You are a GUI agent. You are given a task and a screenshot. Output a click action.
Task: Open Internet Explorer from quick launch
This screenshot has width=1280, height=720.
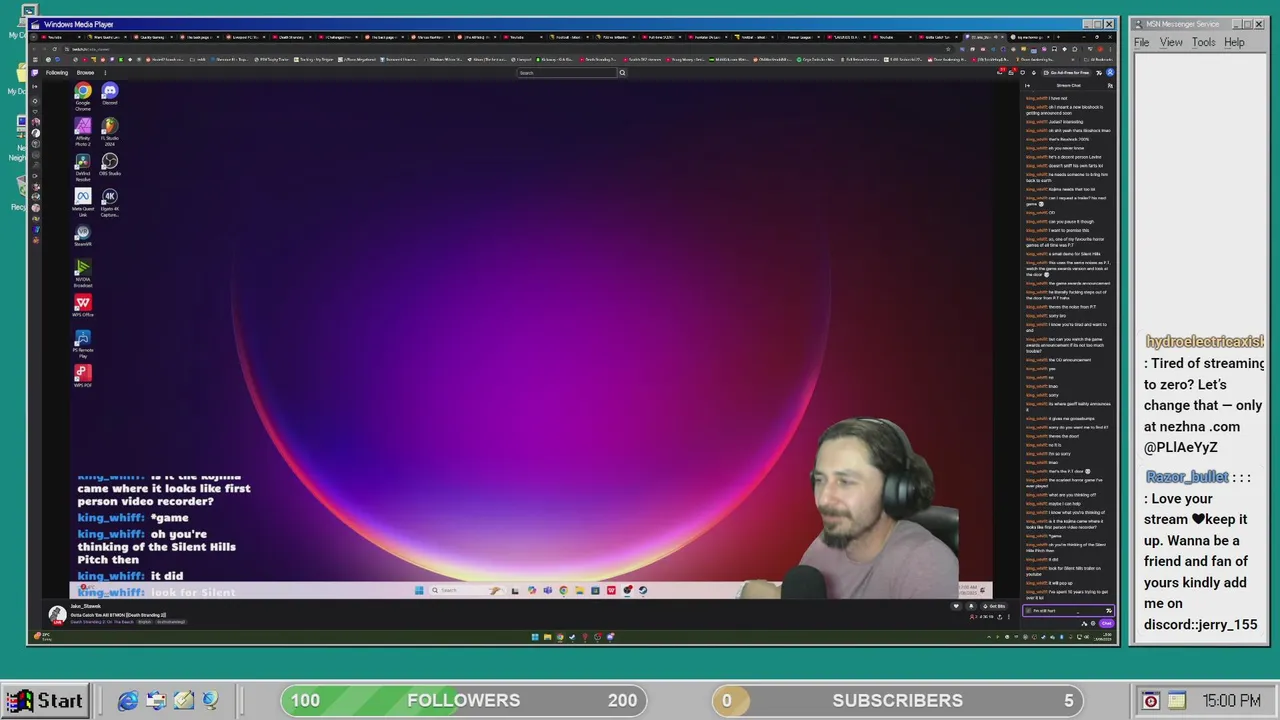pos(128,701)
